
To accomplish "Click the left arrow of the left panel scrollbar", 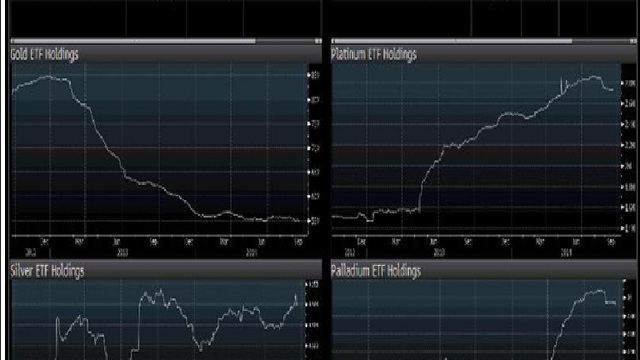I will tap(12, 41).
